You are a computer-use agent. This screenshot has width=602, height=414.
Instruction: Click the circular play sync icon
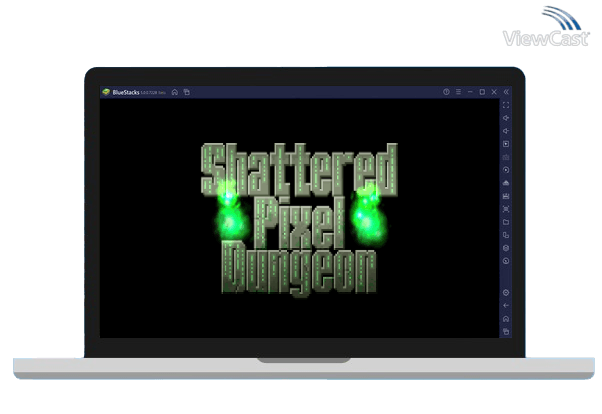[x=506, y=170]
